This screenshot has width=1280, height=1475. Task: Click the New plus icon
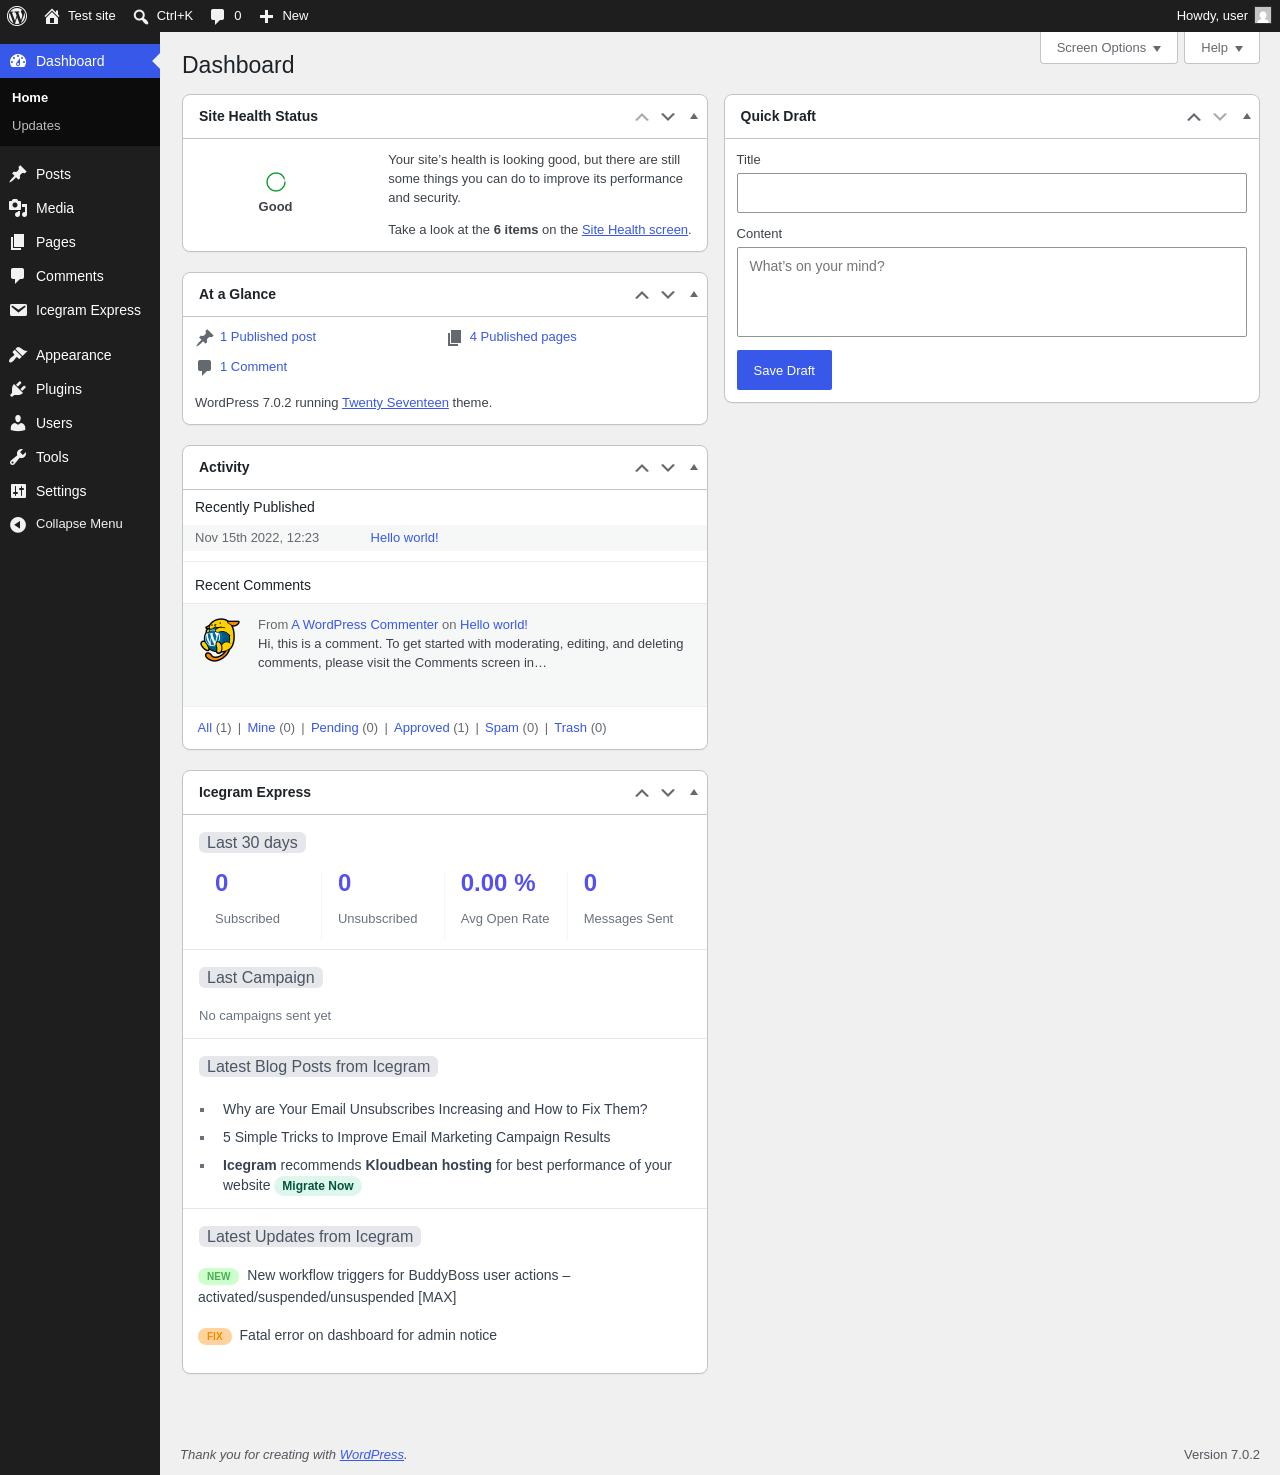[266, 16]
